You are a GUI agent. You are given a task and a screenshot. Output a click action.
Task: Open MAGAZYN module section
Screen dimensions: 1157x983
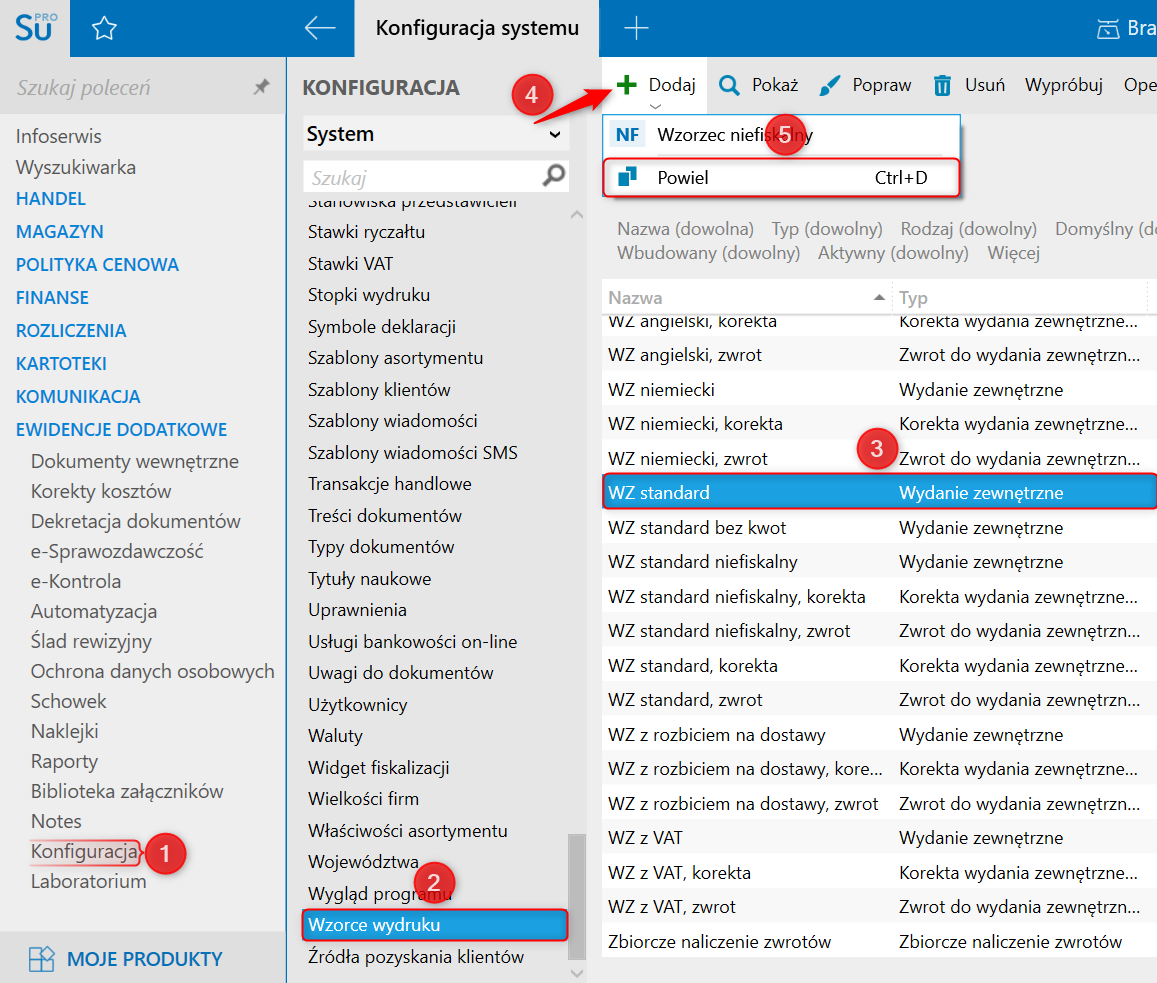(x=60, y=232)
